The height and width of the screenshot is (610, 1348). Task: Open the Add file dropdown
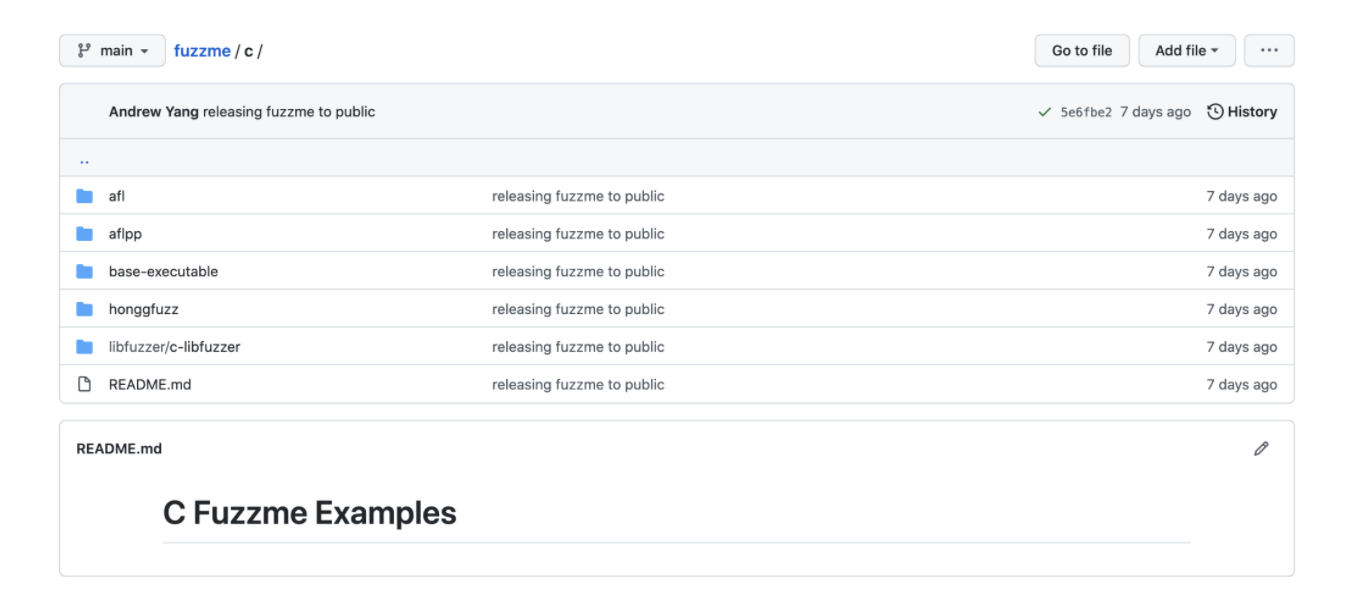pyautogui.click(x=1187, y=51)
